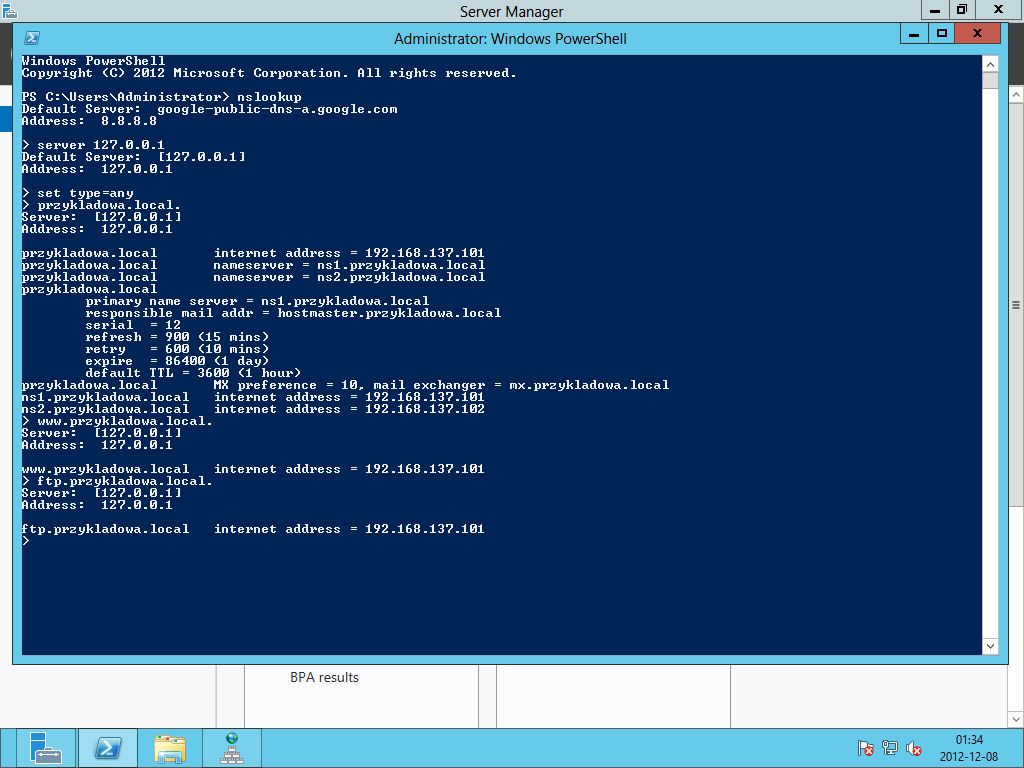Screen dimensions: 1024x768
Task: Open the muted volume tray icon
Action: click(x=914, y=748)
